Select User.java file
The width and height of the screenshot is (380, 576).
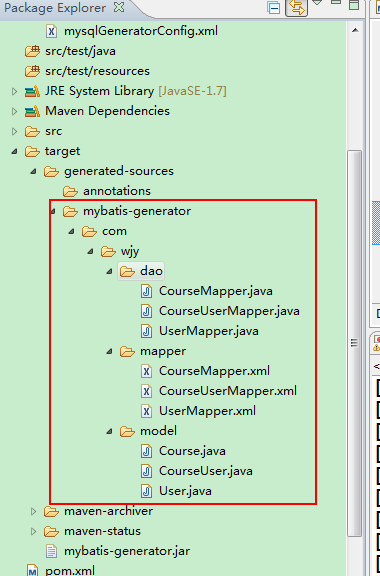(185, 491)
